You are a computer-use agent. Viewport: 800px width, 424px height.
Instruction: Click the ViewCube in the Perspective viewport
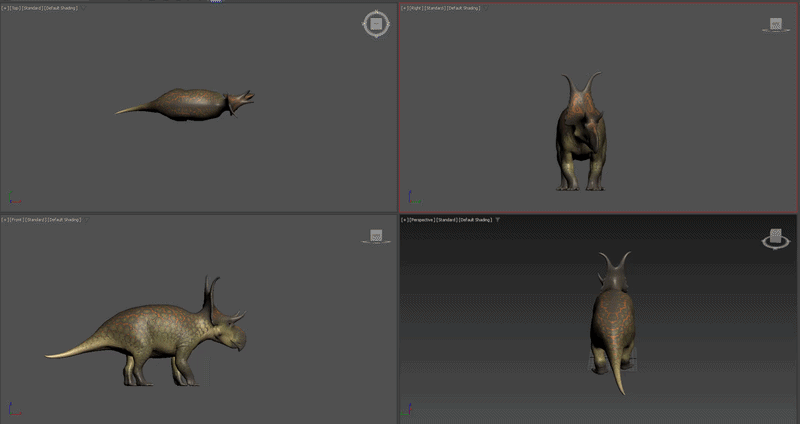pos(776,238)
